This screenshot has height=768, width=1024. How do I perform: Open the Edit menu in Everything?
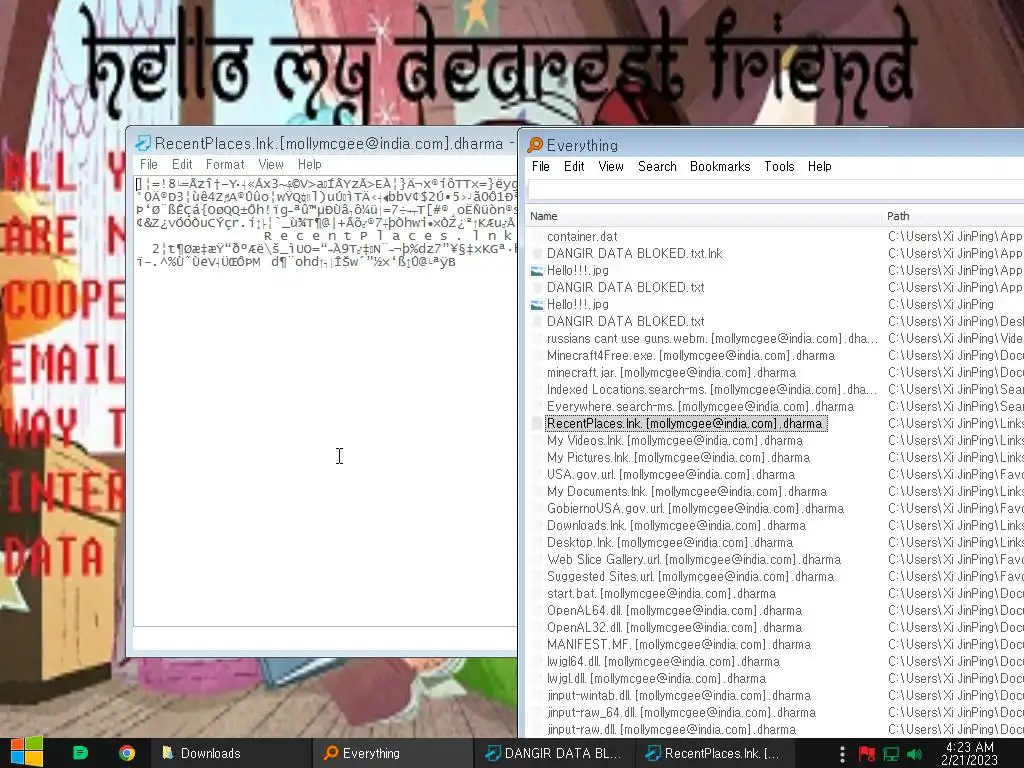point(574,167)
